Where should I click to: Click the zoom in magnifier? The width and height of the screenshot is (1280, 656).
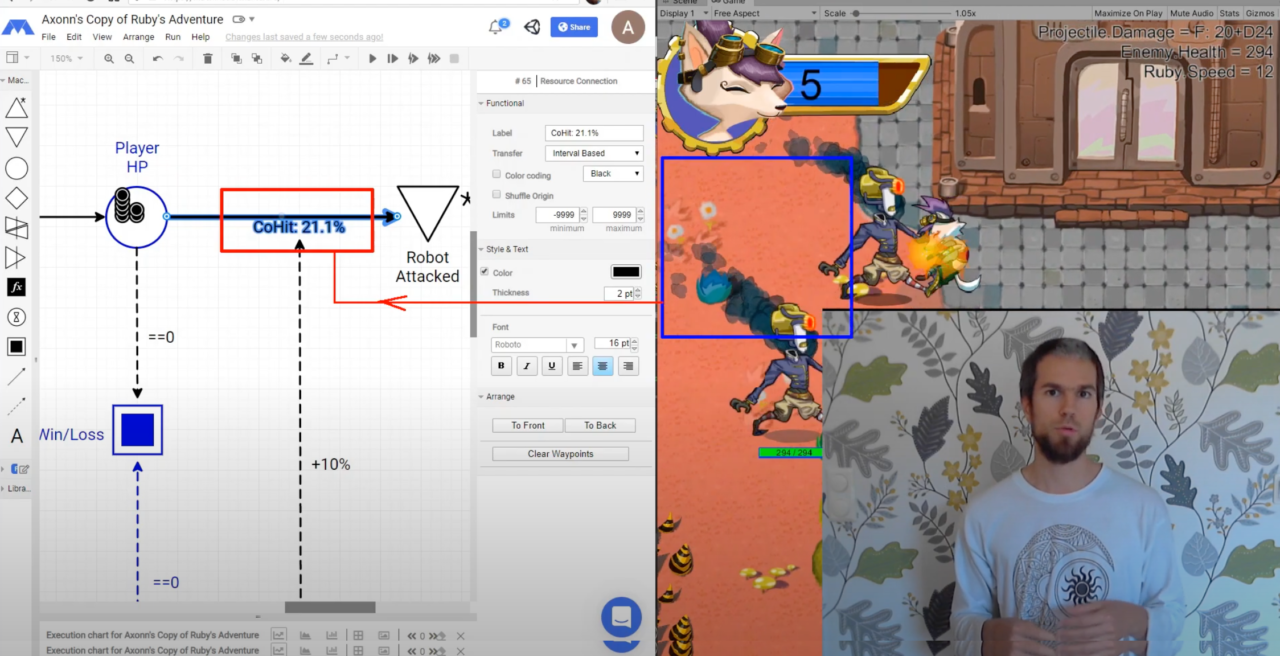(x=109, y=59)
